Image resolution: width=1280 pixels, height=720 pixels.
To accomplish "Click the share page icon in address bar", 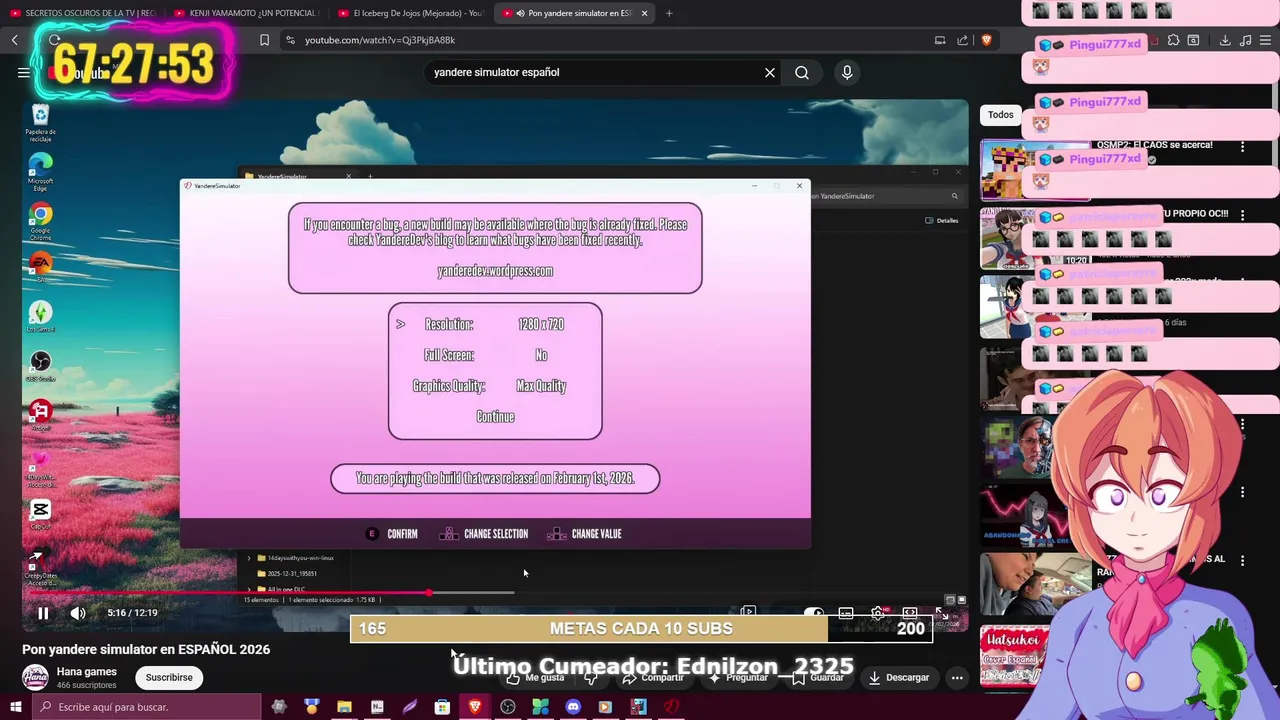I will (x=963, y=40).
